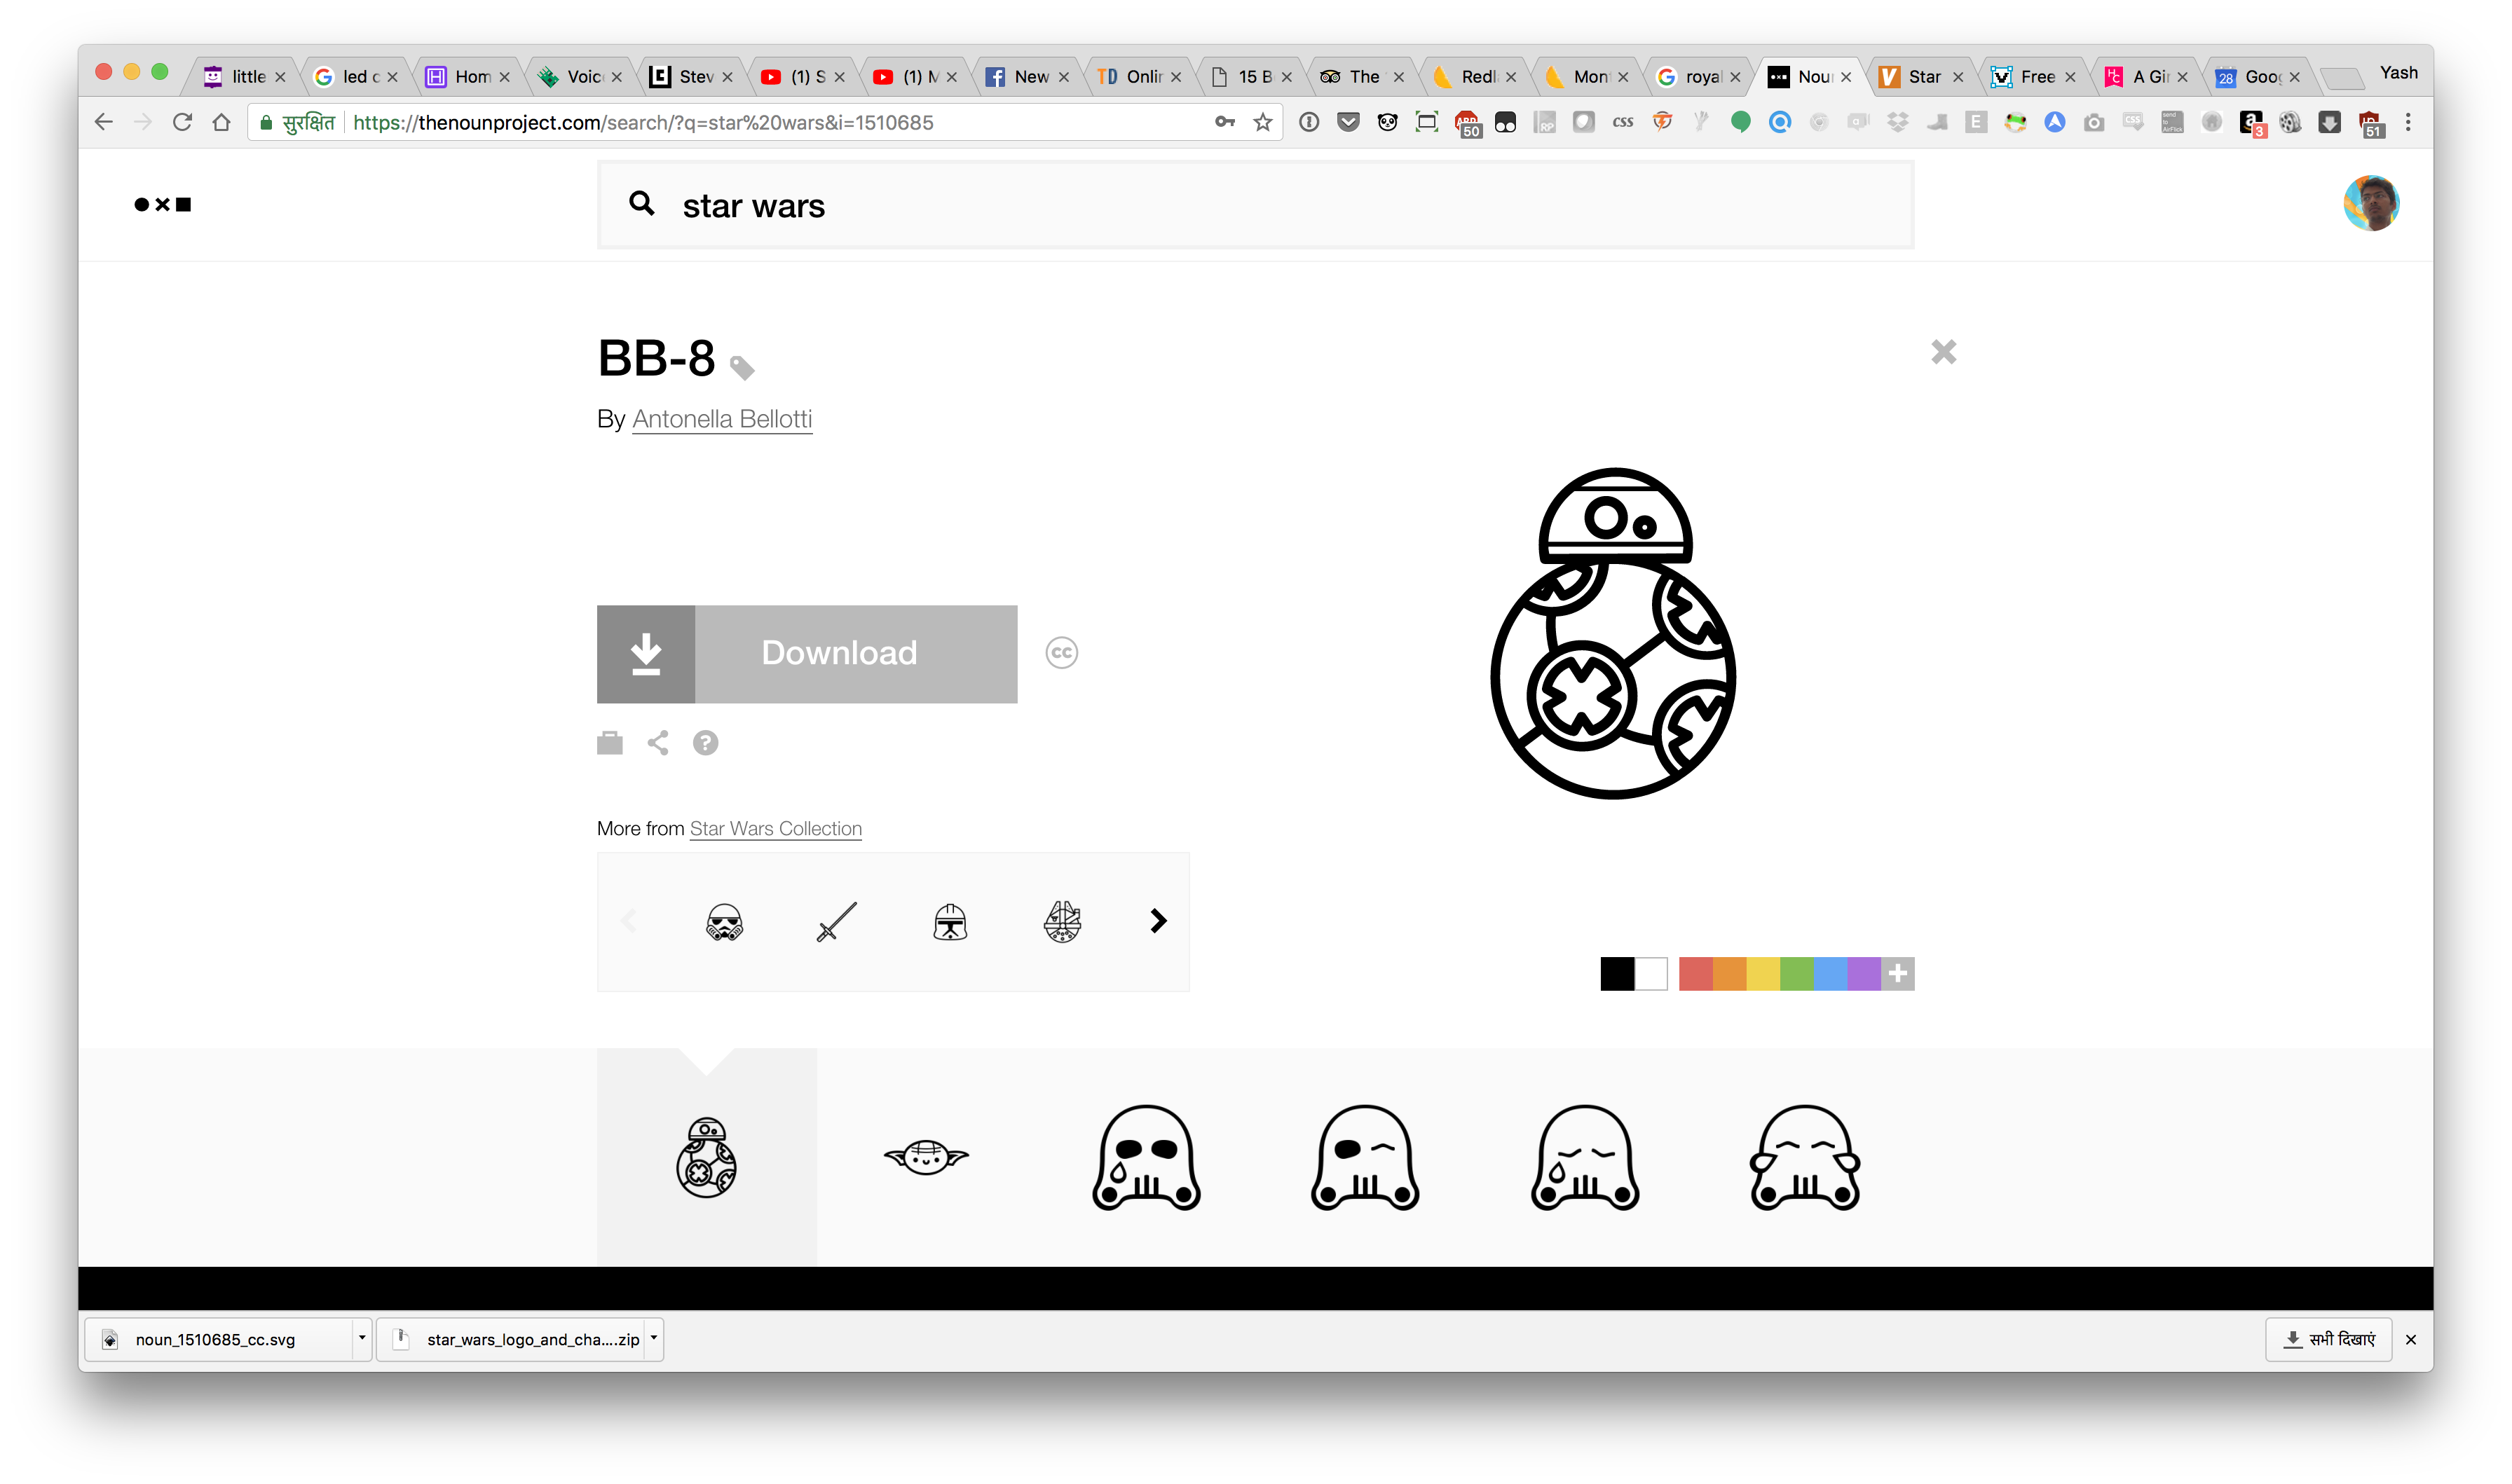Add a custom color with plus swatch
The image size is (2512, 1484).
tap(1898, 973)
